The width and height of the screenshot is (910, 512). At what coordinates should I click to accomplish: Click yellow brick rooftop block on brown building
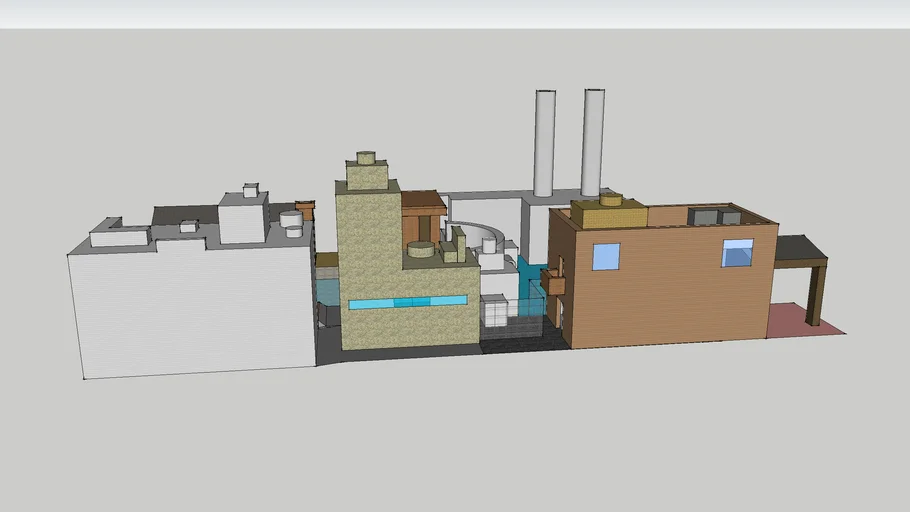coord(608,216)
